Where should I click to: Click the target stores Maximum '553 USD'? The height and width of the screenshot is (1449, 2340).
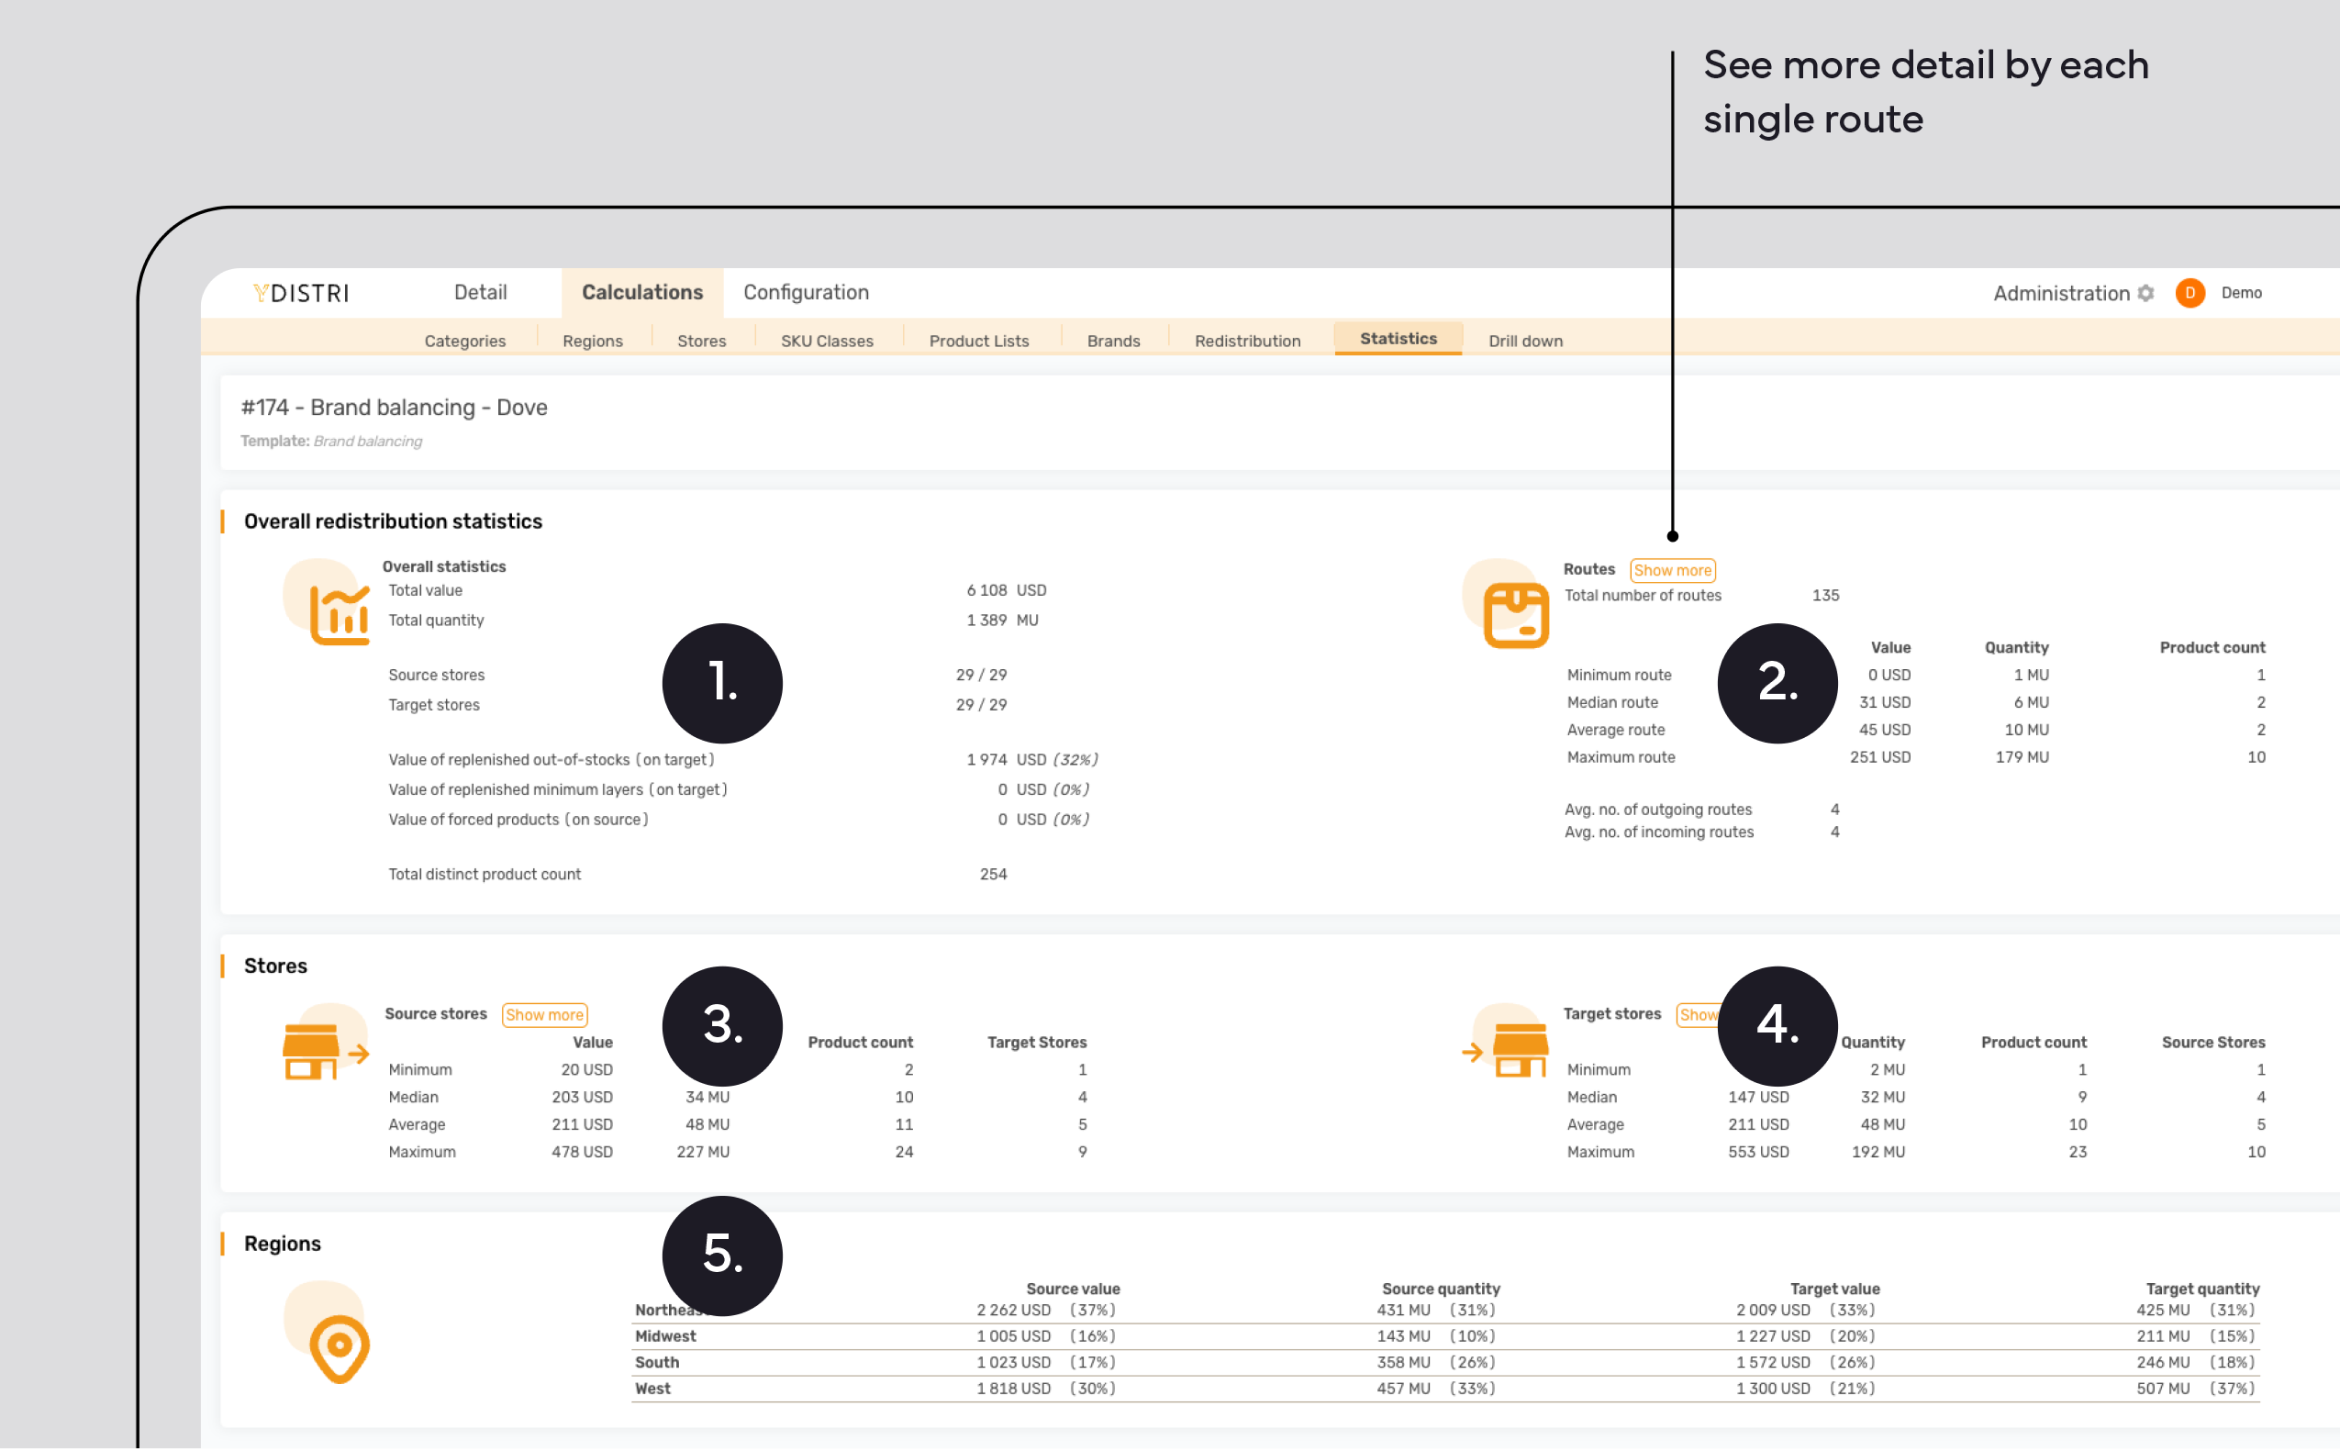[1758, 1152]
